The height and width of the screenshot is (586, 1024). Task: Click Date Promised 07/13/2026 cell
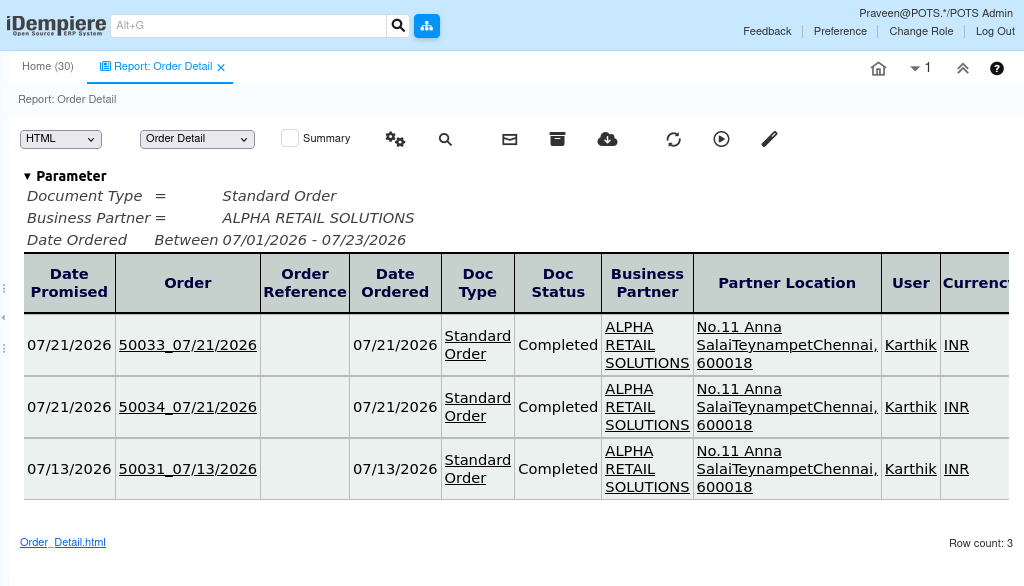click(x=69, y=469)
